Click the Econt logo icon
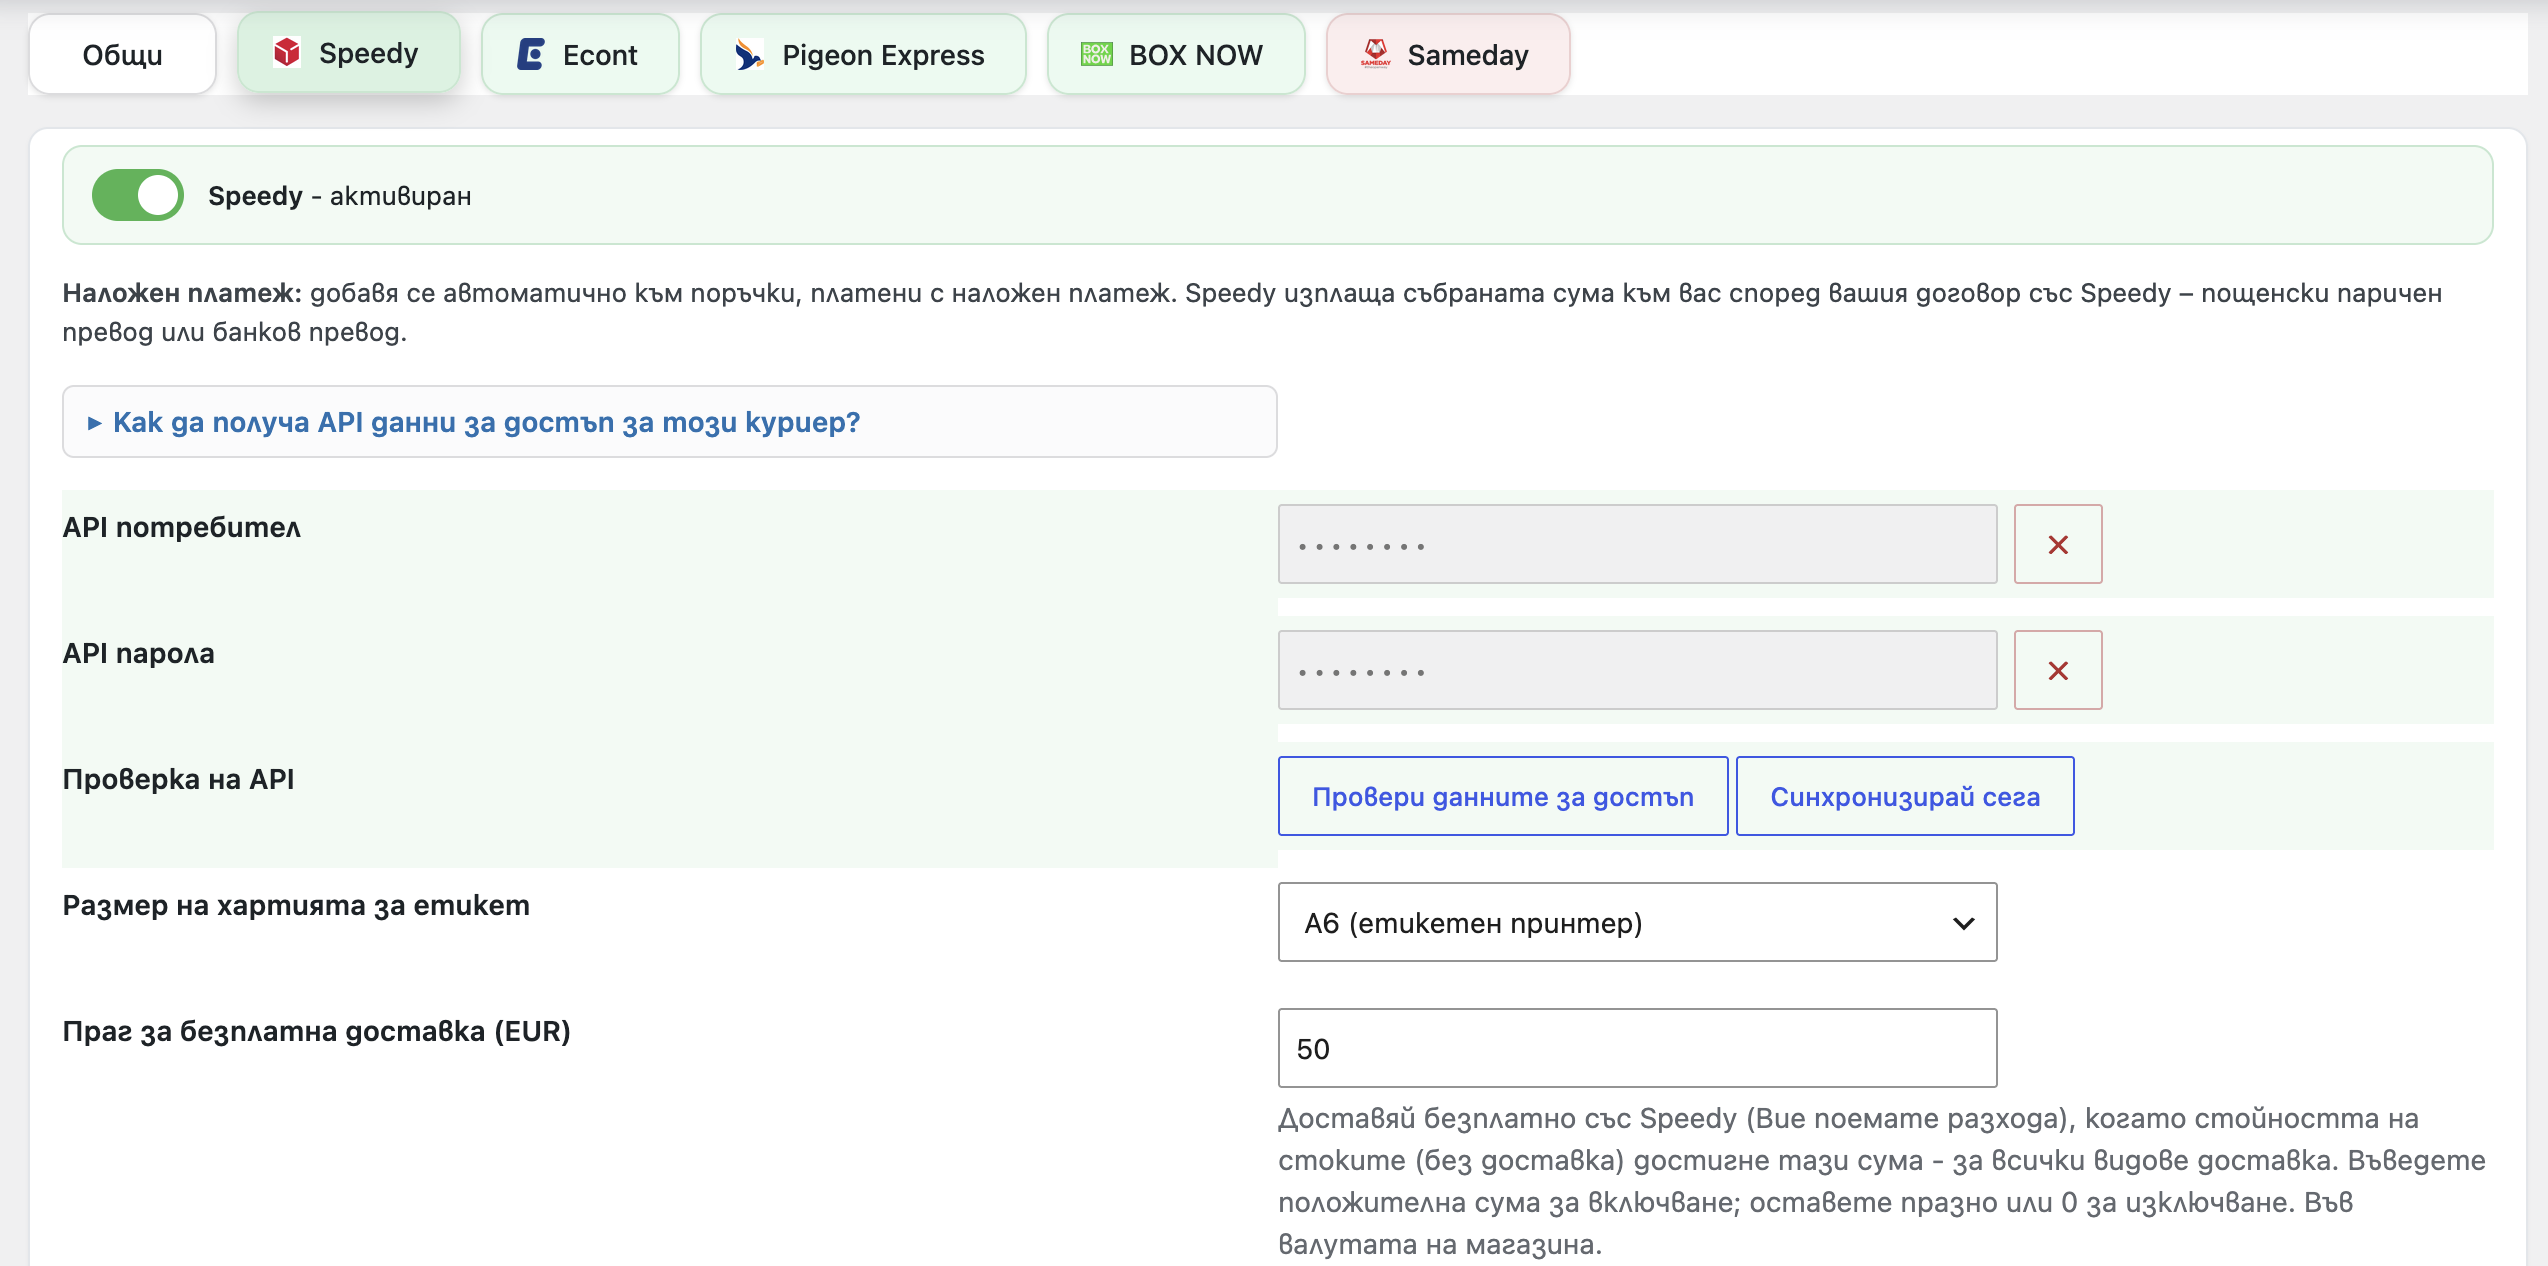The height and width of the screenshot is (1266, 2548). [531, 54]
